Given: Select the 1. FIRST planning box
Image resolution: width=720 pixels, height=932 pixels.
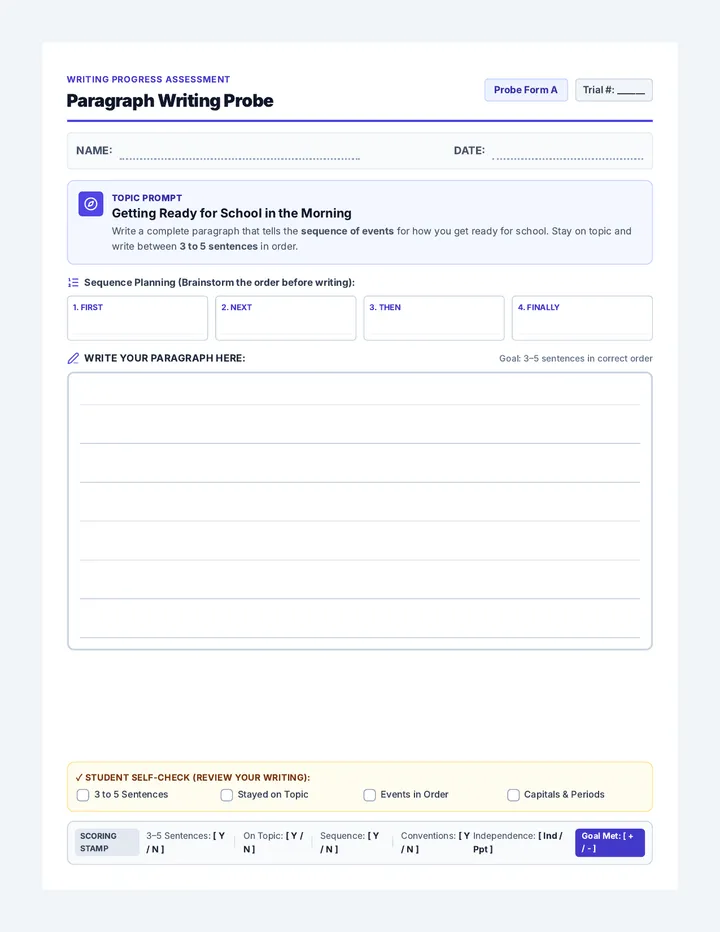Looking at the screenshot, I should coord(137,318).
